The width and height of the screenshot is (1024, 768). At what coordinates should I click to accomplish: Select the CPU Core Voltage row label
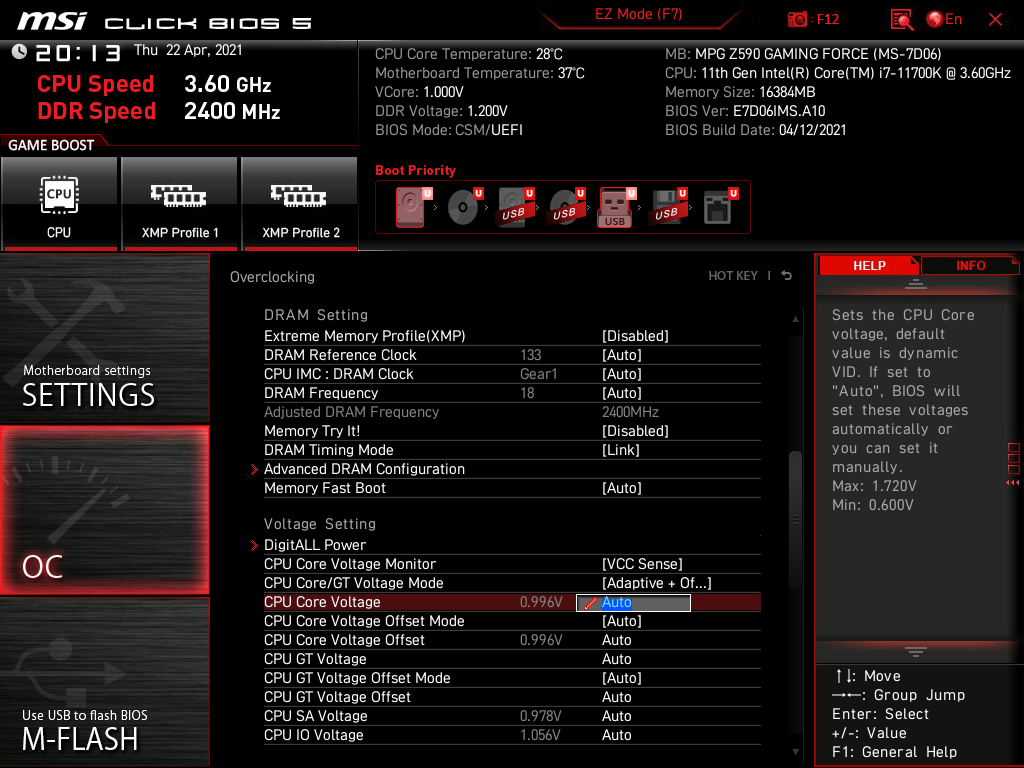(322, 602)
